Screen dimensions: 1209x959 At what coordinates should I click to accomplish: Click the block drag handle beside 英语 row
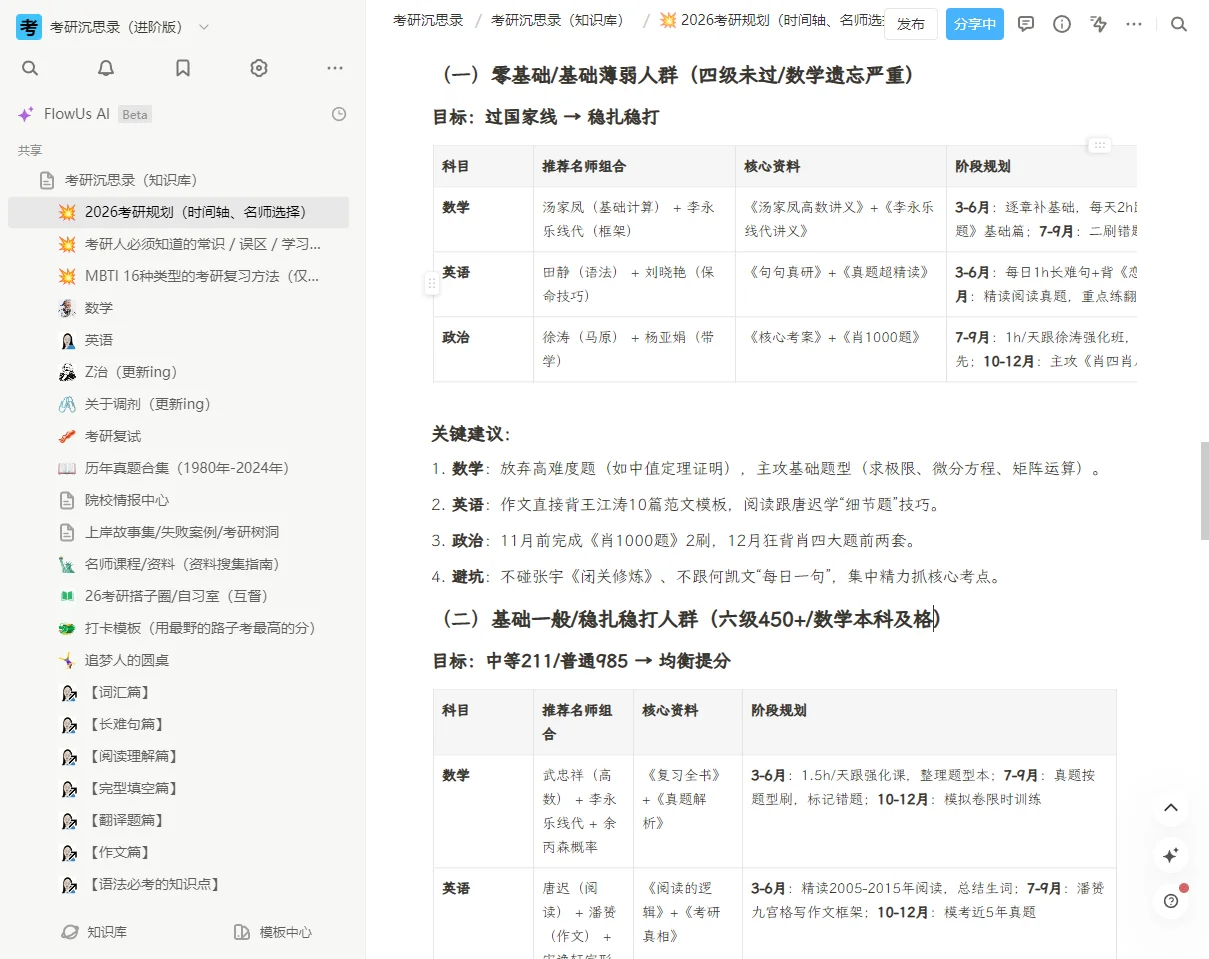coord(432,284)
